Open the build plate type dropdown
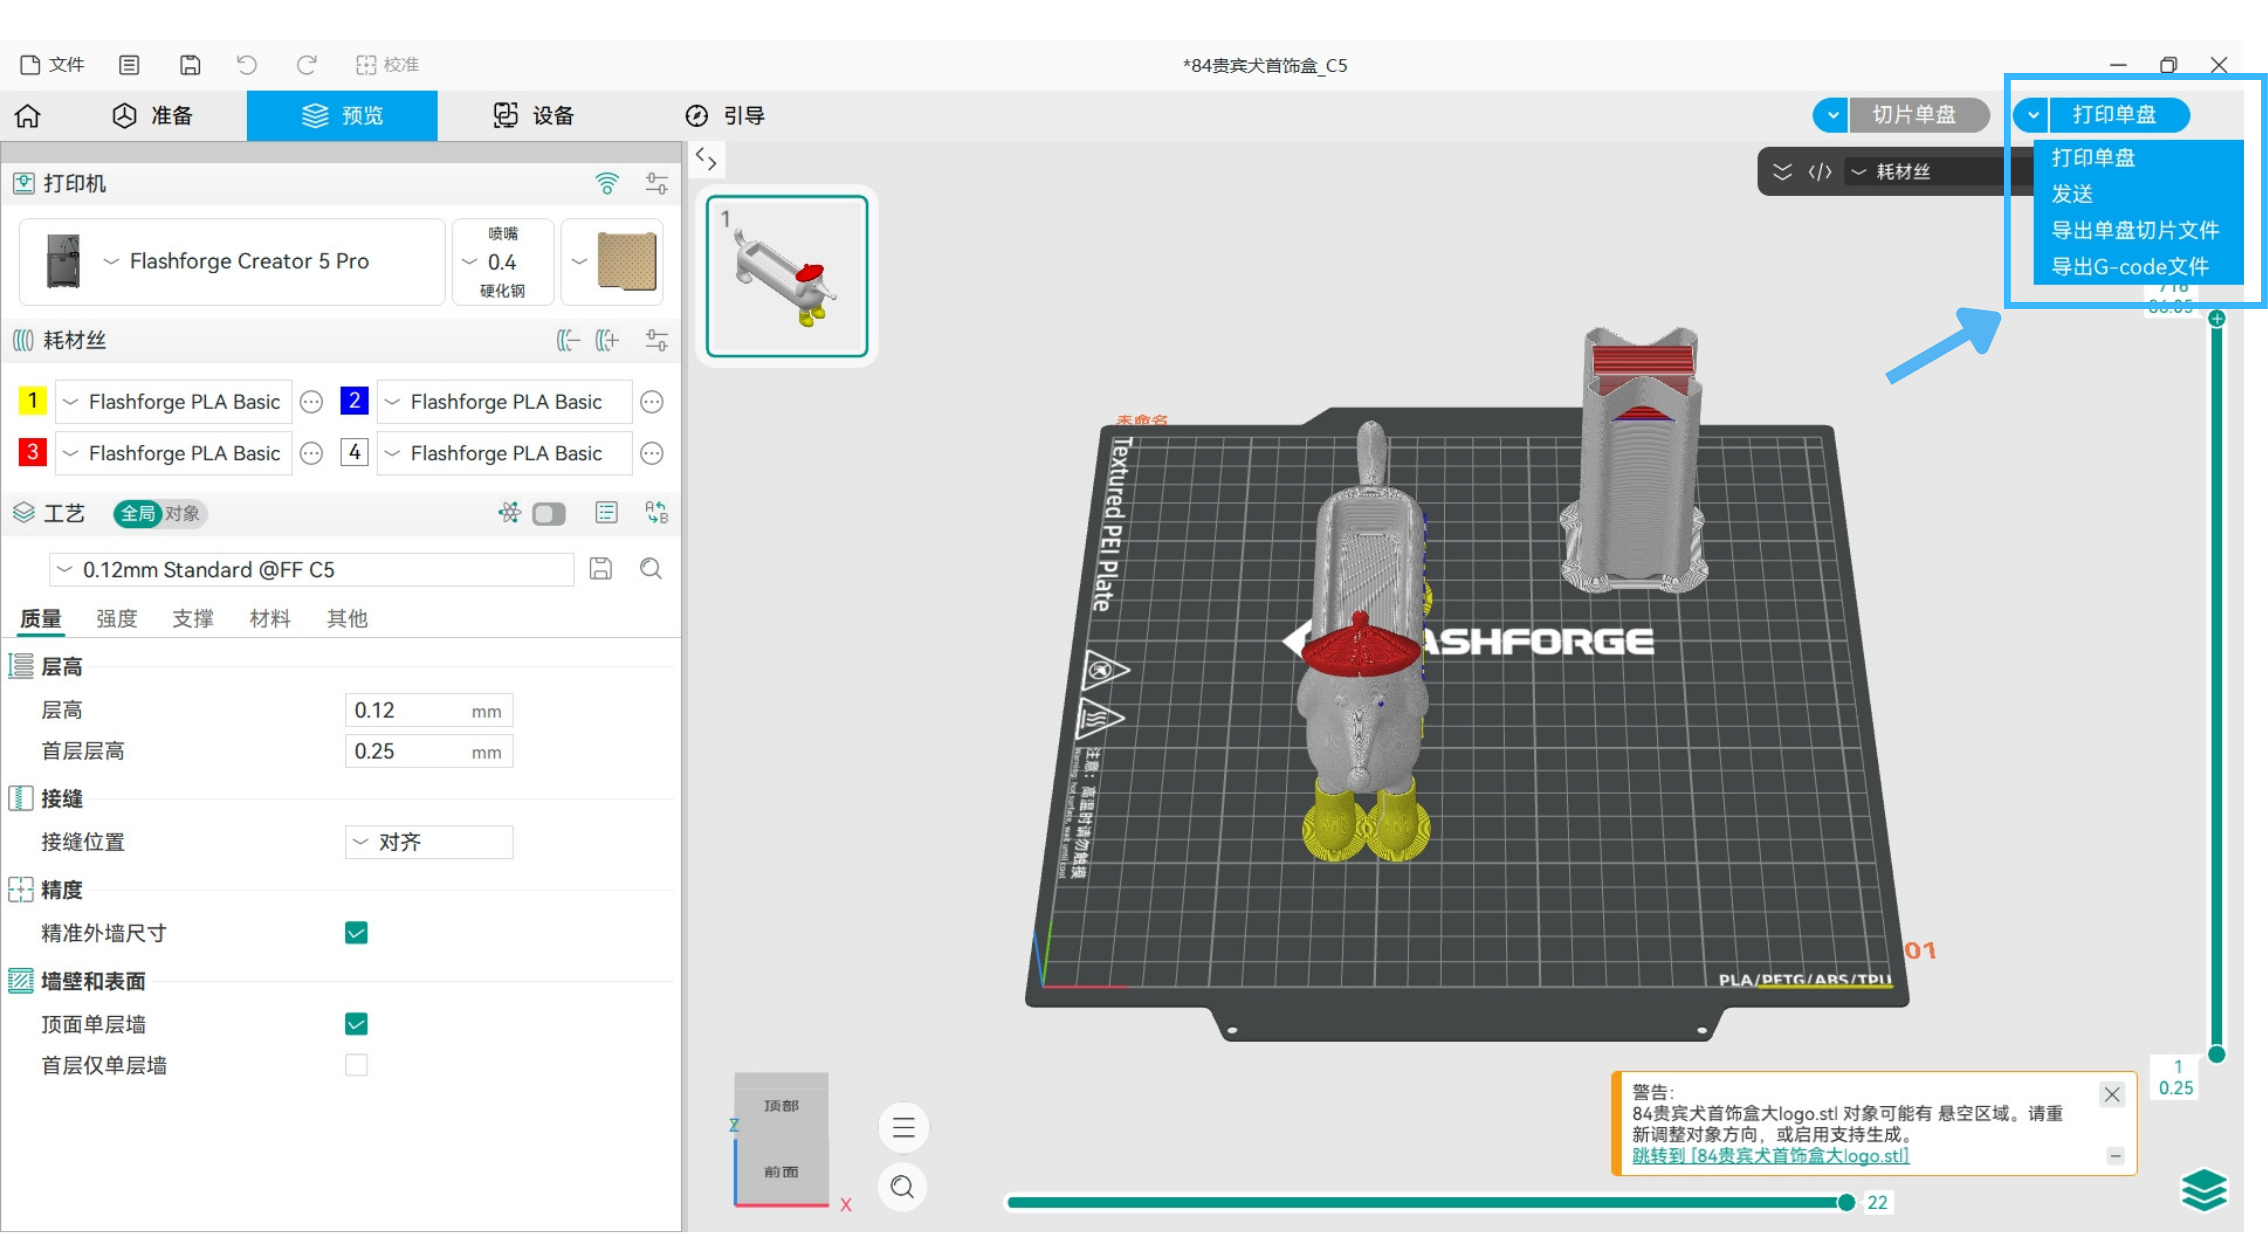2268x1234 pixels. click(x=612, y=262)
